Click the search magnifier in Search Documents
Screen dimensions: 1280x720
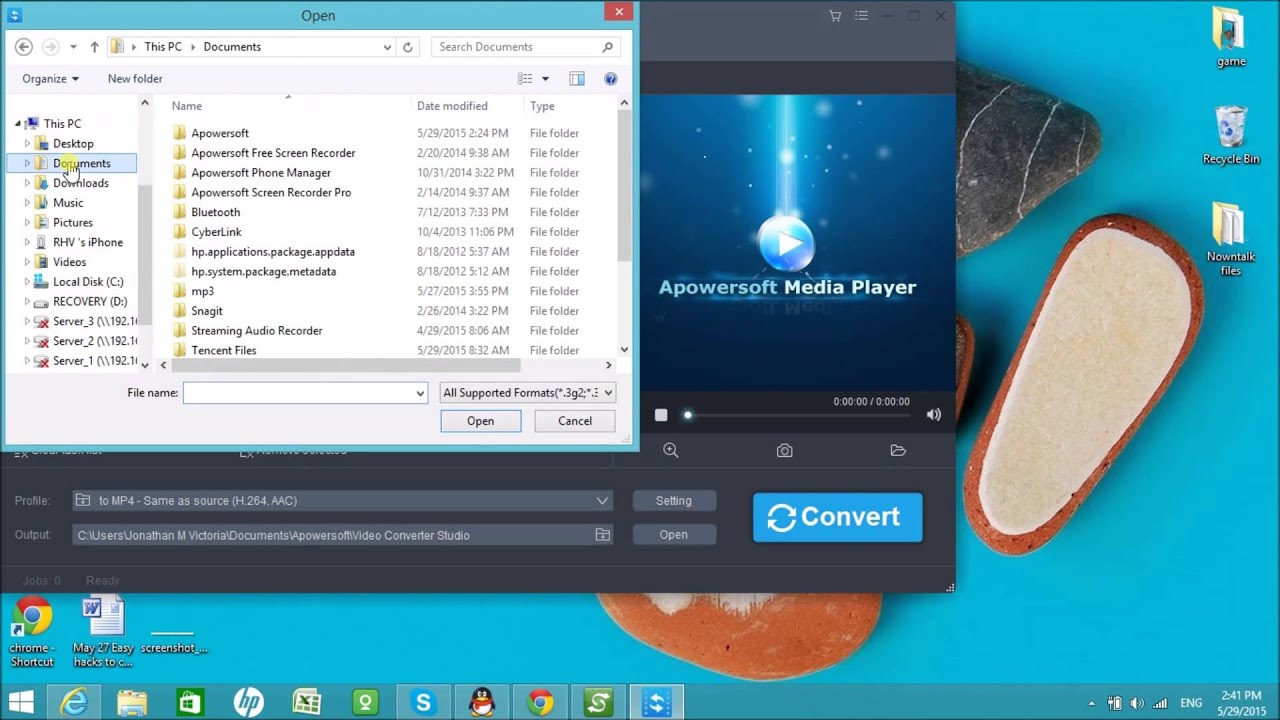(x=607, y=47)
